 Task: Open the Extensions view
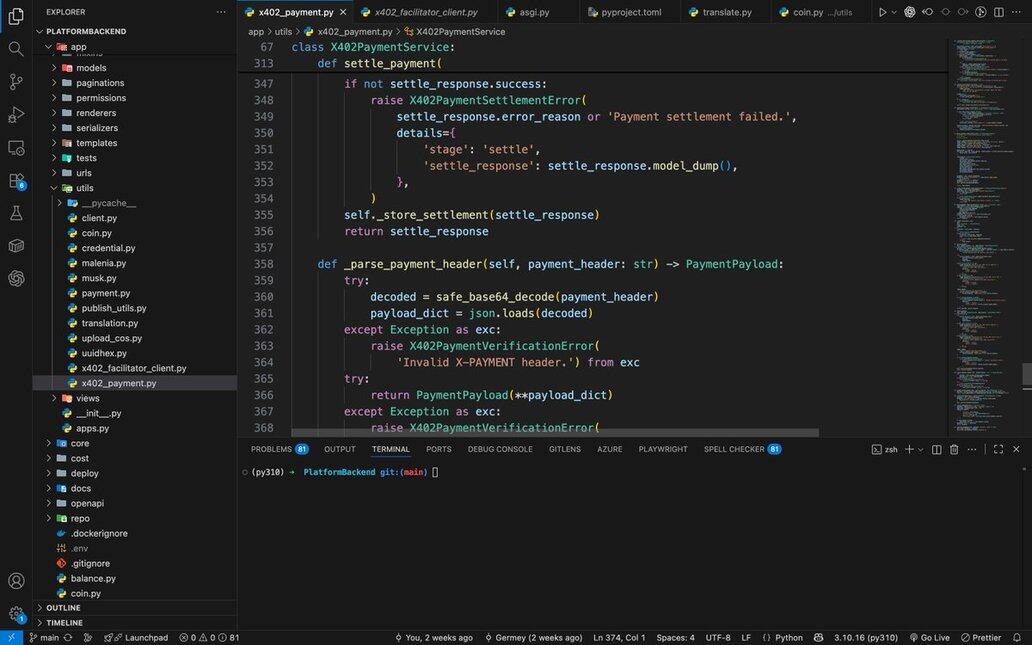16,181
